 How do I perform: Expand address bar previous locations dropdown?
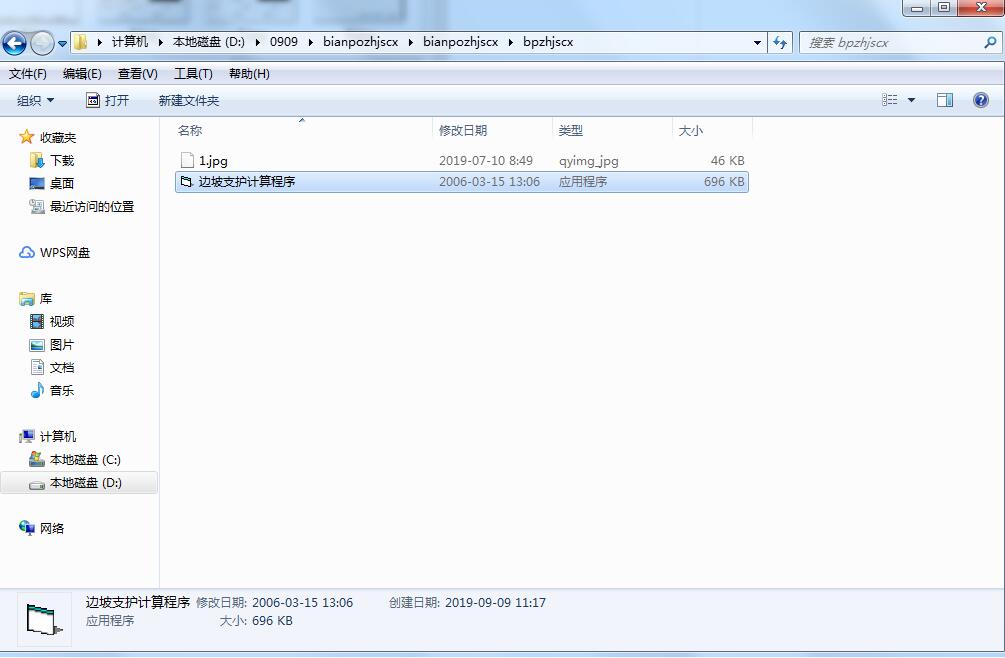[x=757, y=43]
